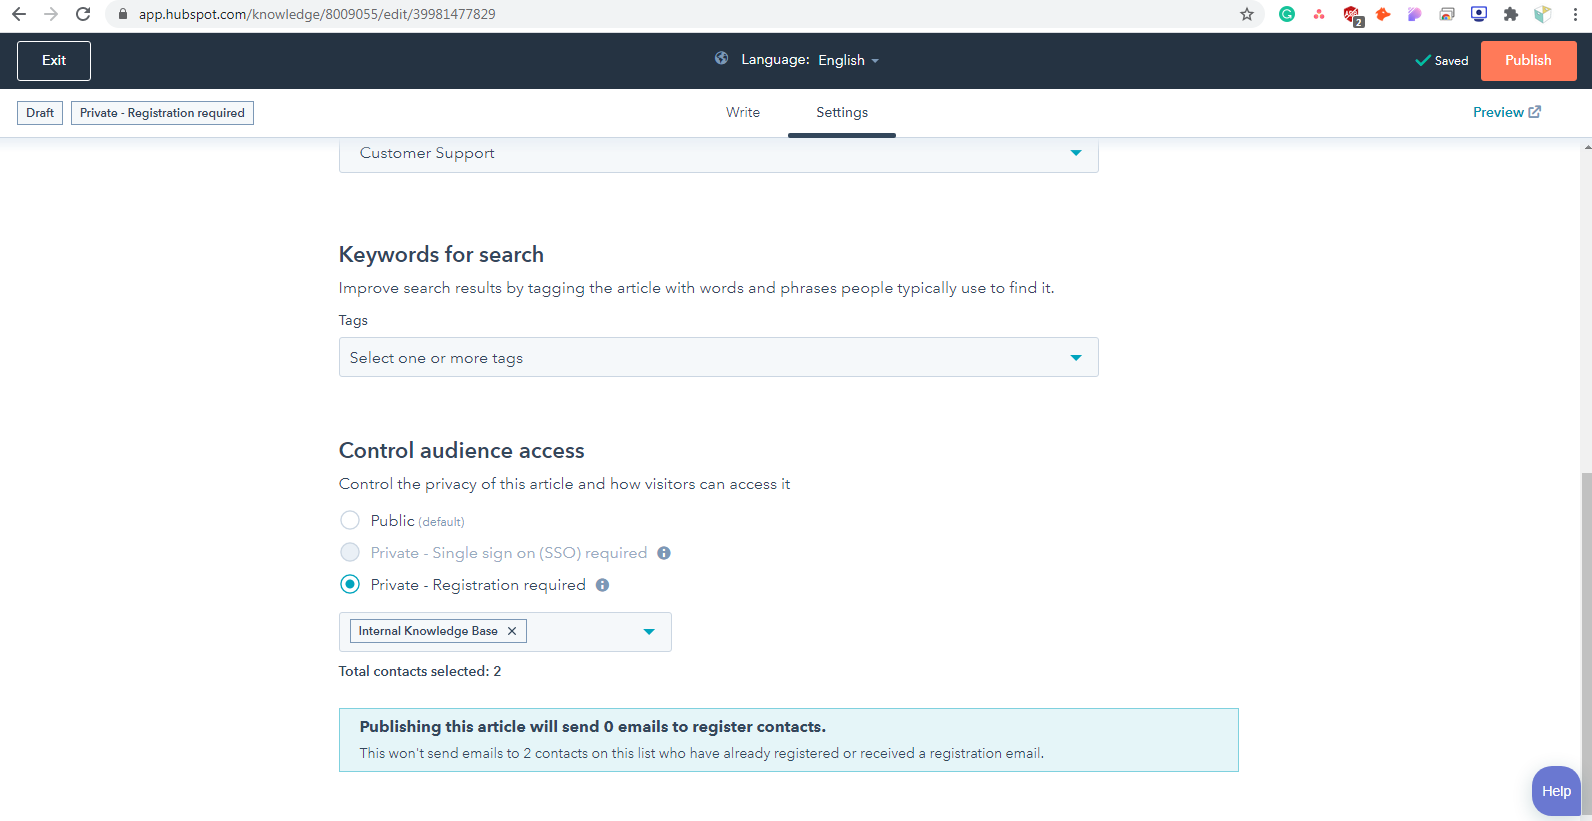Expand the contact list dropdown arrow
This screenshot has height=821, width=1592.
click(x=649, y=632)
